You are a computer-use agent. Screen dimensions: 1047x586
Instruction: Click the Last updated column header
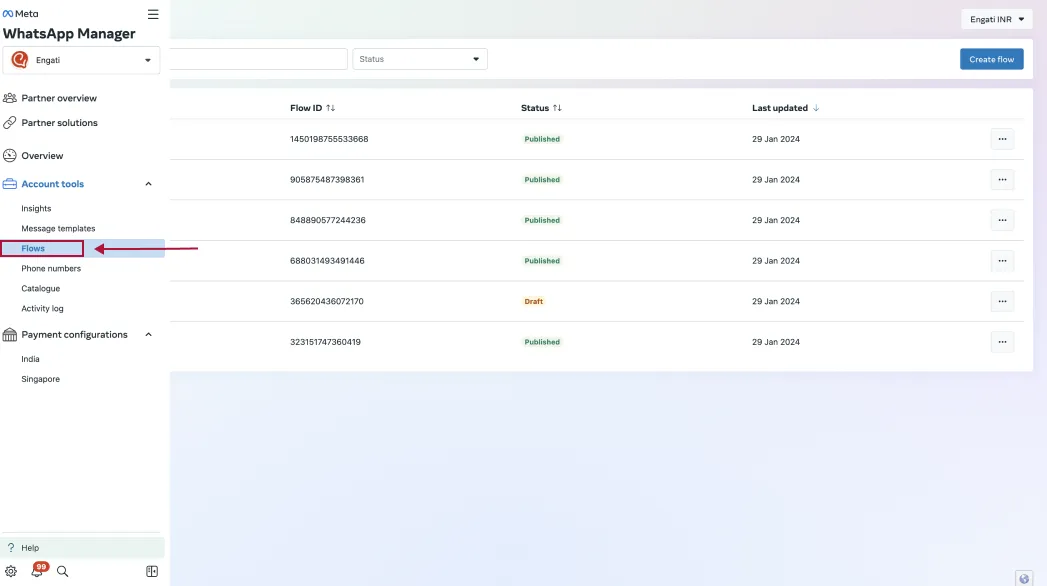point(780,108)
